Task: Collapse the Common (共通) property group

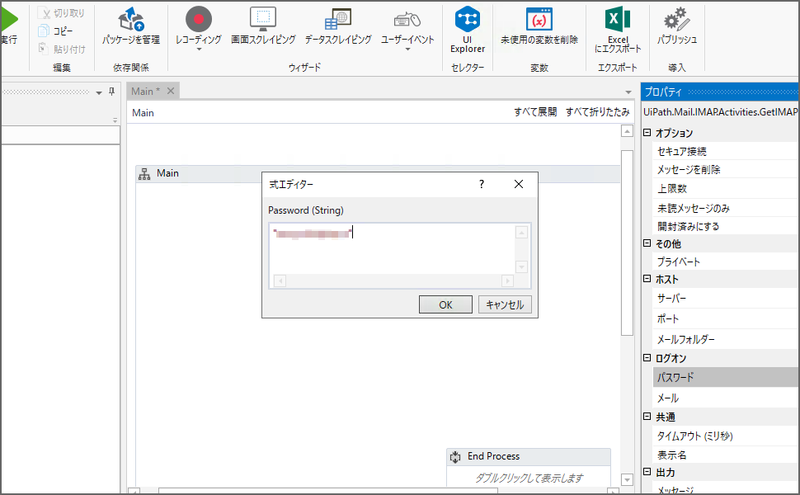Action: (647, 416)
